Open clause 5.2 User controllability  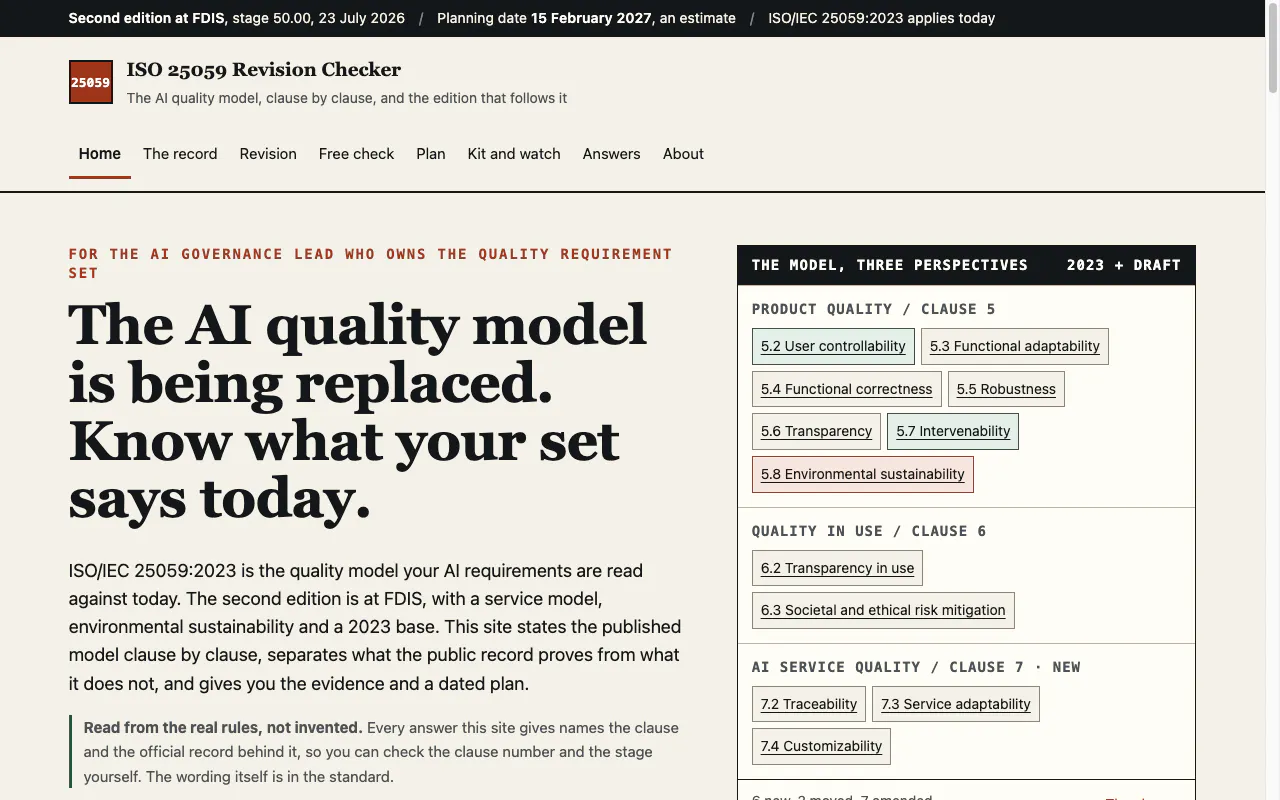[x=833, y=346]
